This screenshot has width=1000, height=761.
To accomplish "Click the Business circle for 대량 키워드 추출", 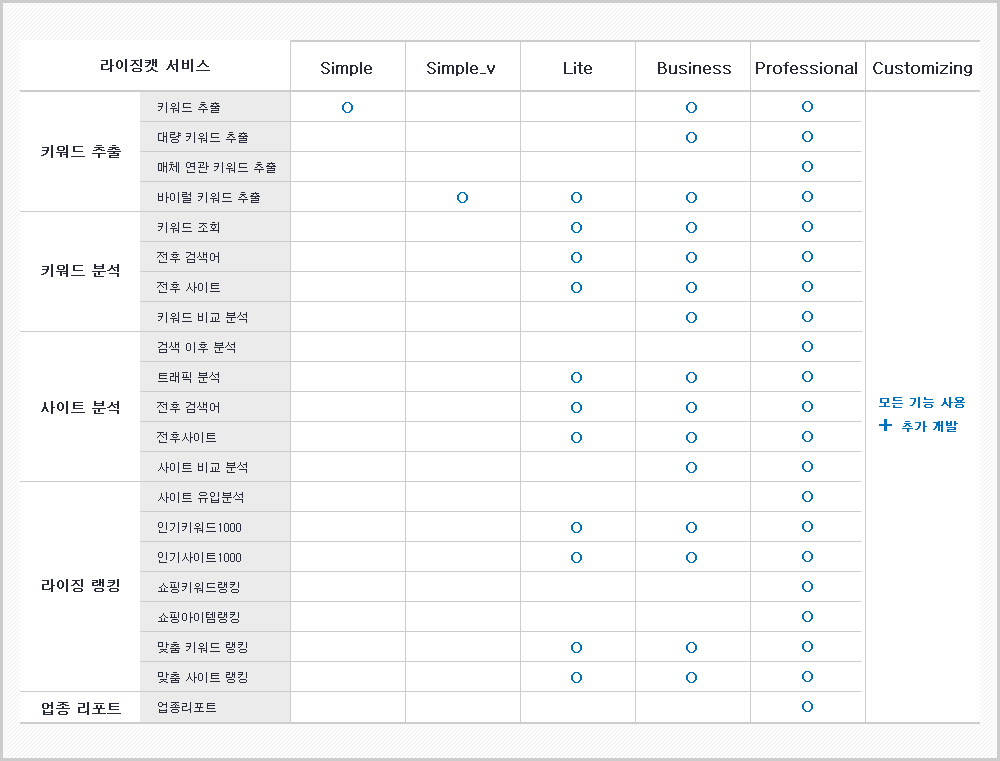I will (x=691, y=137).
